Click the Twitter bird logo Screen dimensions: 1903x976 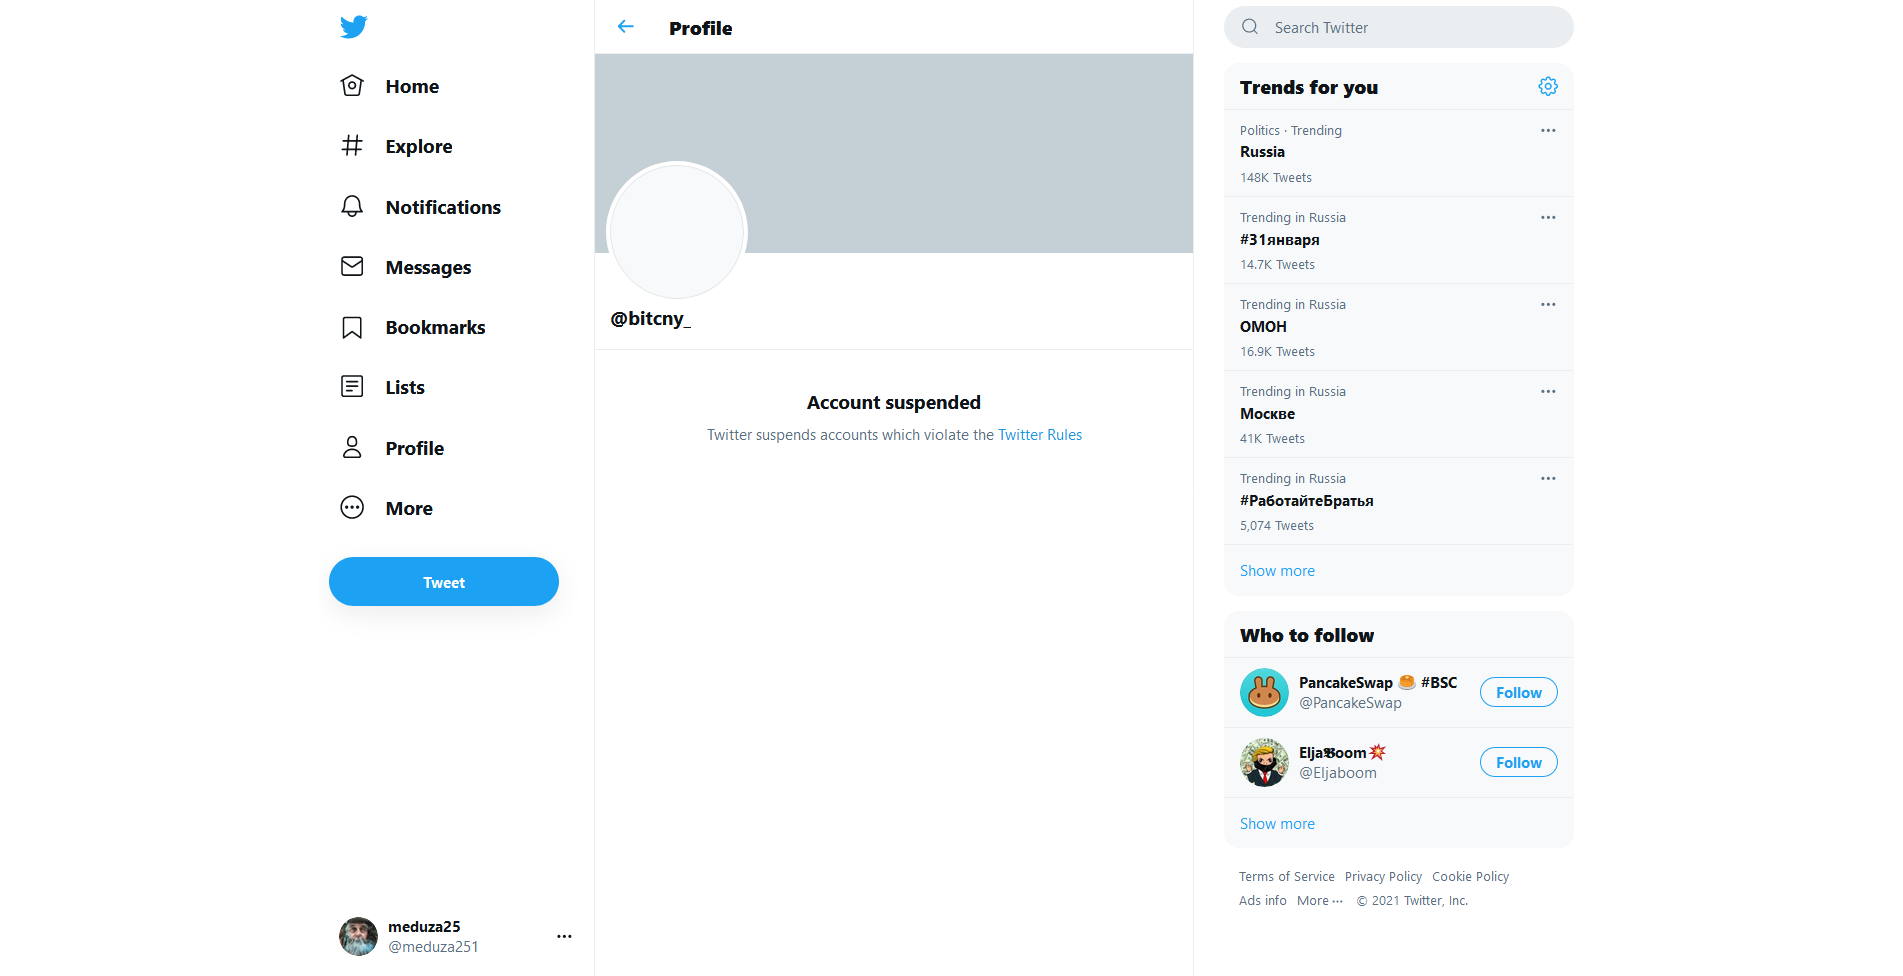click(353, 27)
